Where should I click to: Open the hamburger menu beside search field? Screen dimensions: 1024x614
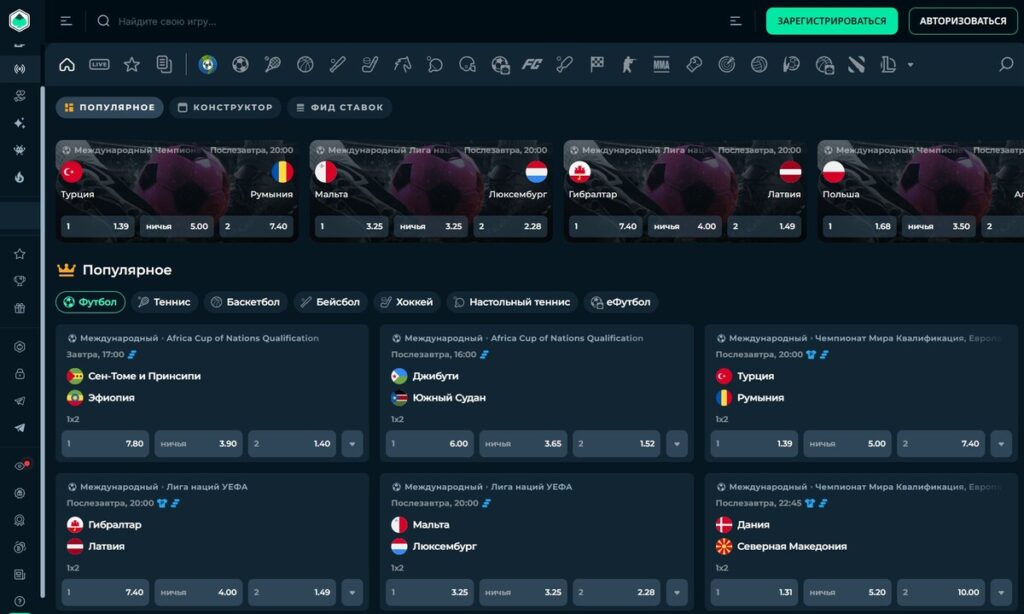66,21
